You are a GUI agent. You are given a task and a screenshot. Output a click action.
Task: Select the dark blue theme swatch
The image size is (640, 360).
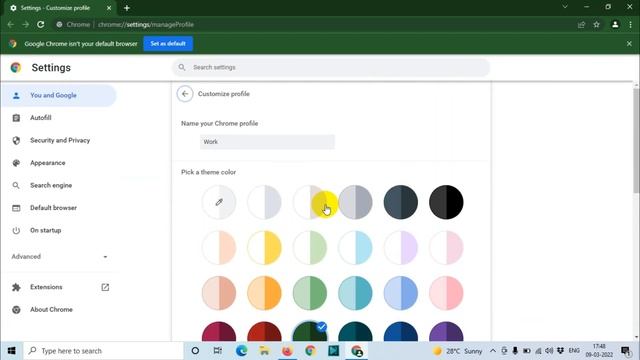pyautogui.click(x=400, y=332)
